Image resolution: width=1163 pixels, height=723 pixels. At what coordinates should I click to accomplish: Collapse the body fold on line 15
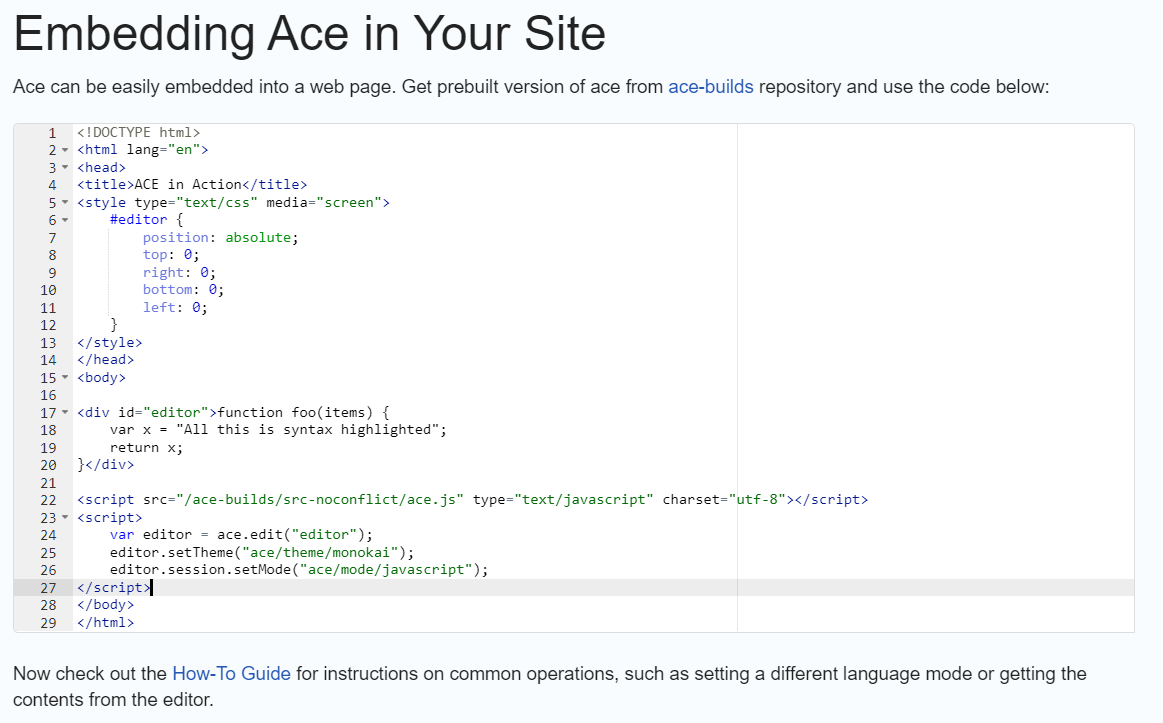65,377
